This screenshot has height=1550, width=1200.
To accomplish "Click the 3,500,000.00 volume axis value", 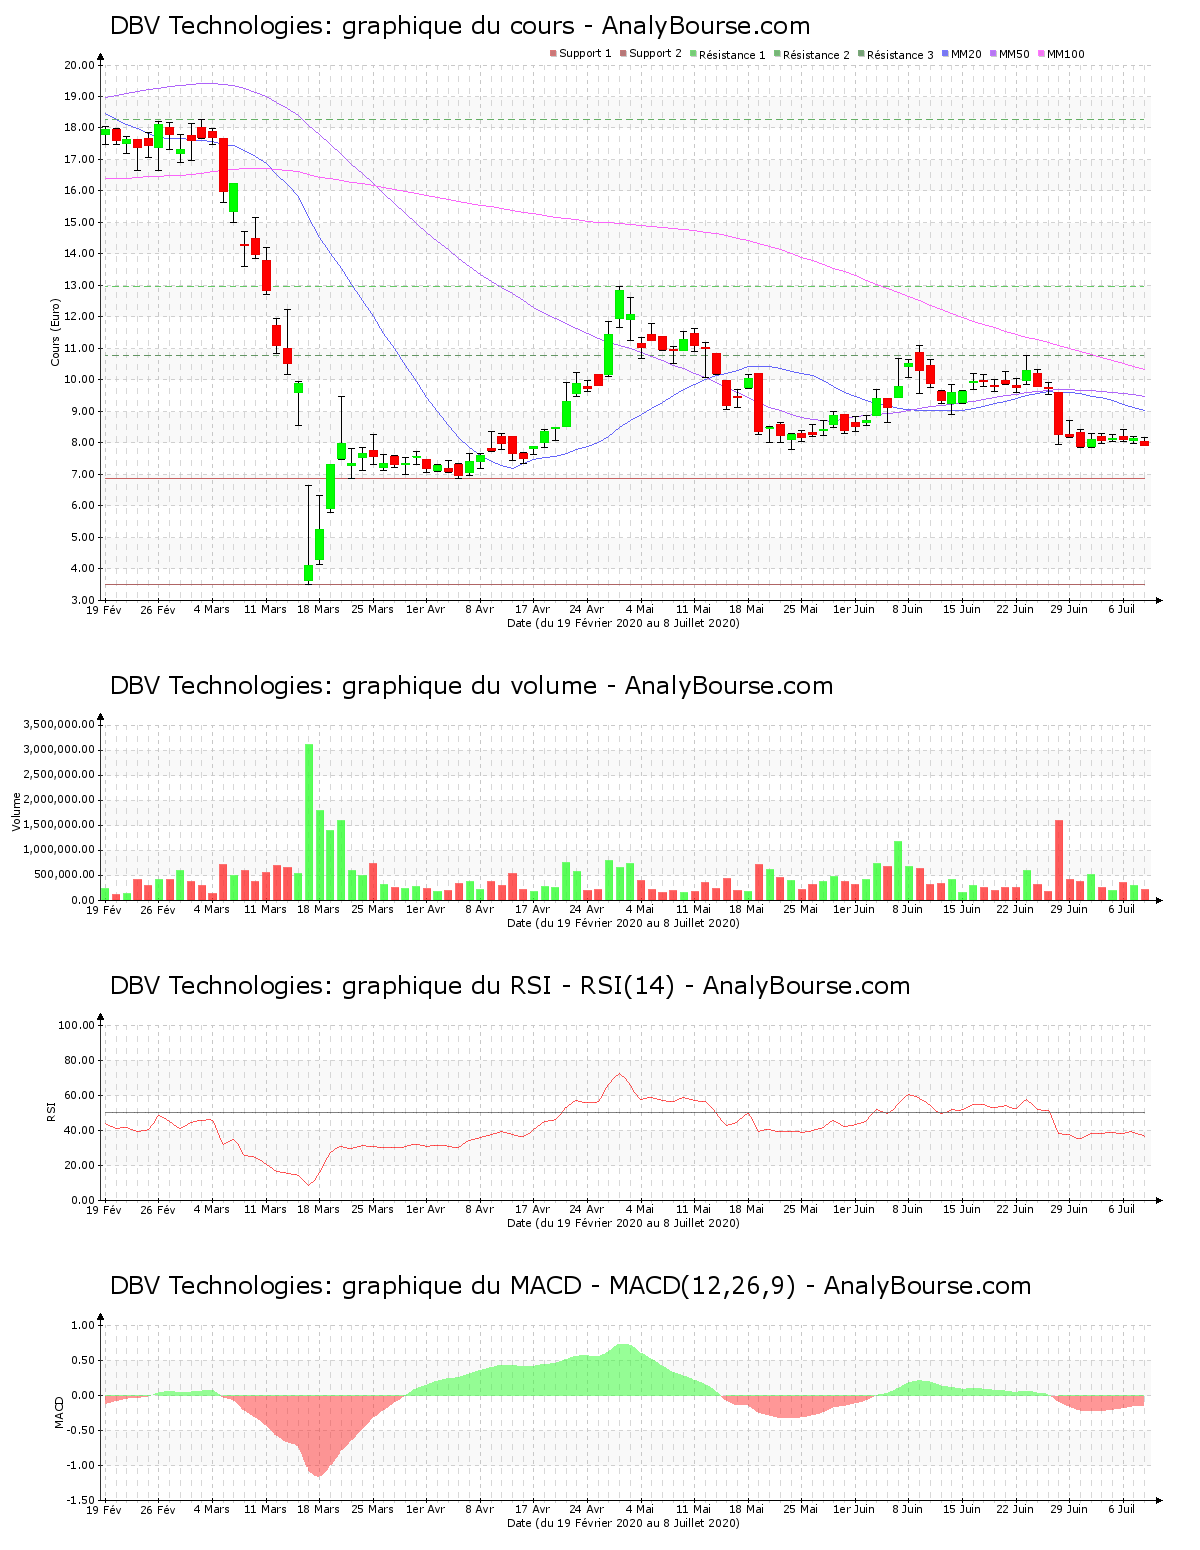I will click(x=61, y=725).
